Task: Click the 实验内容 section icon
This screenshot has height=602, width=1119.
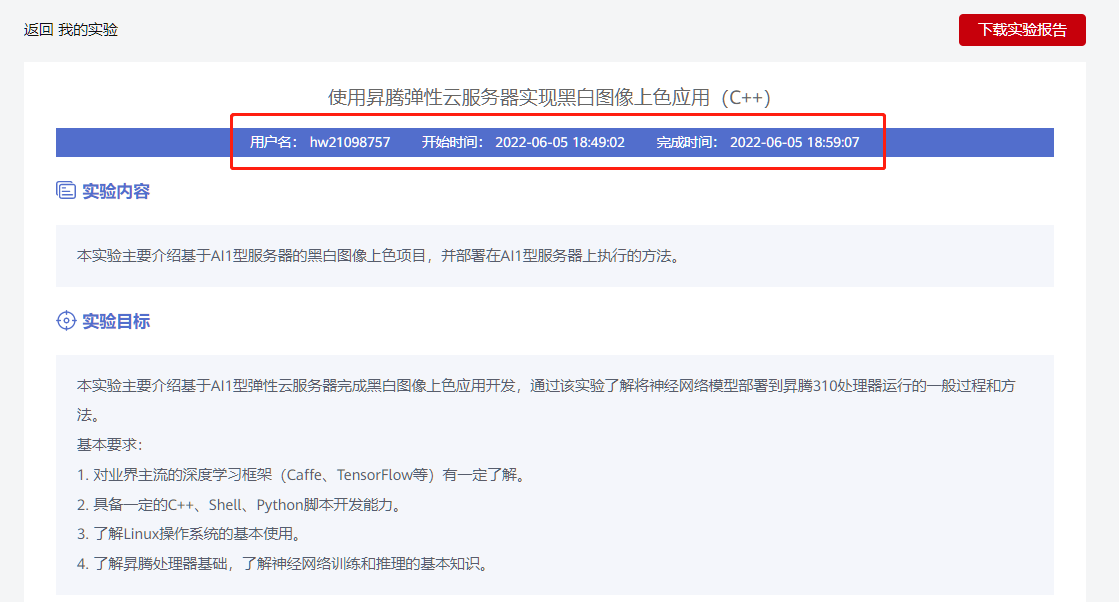Action: coord(66,190)
